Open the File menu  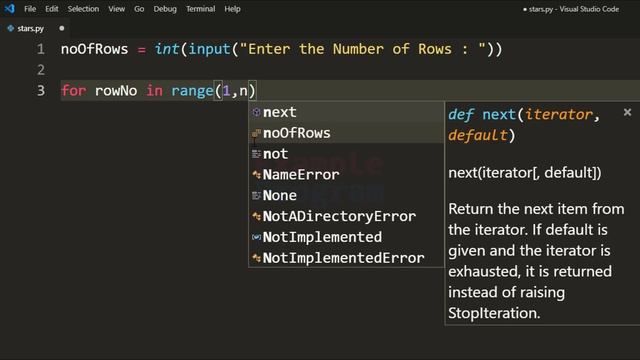[30, 9]
